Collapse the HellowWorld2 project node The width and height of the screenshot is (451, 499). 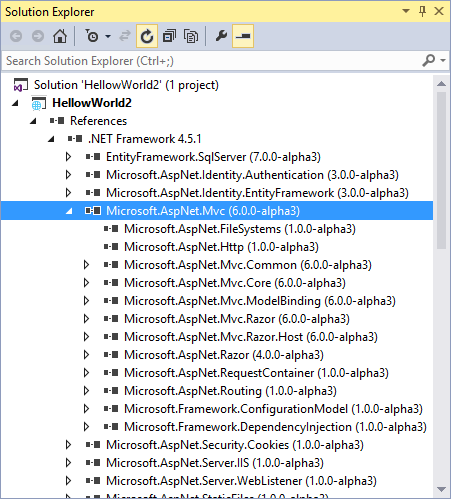pyautogui.click(x=15, y=103)
